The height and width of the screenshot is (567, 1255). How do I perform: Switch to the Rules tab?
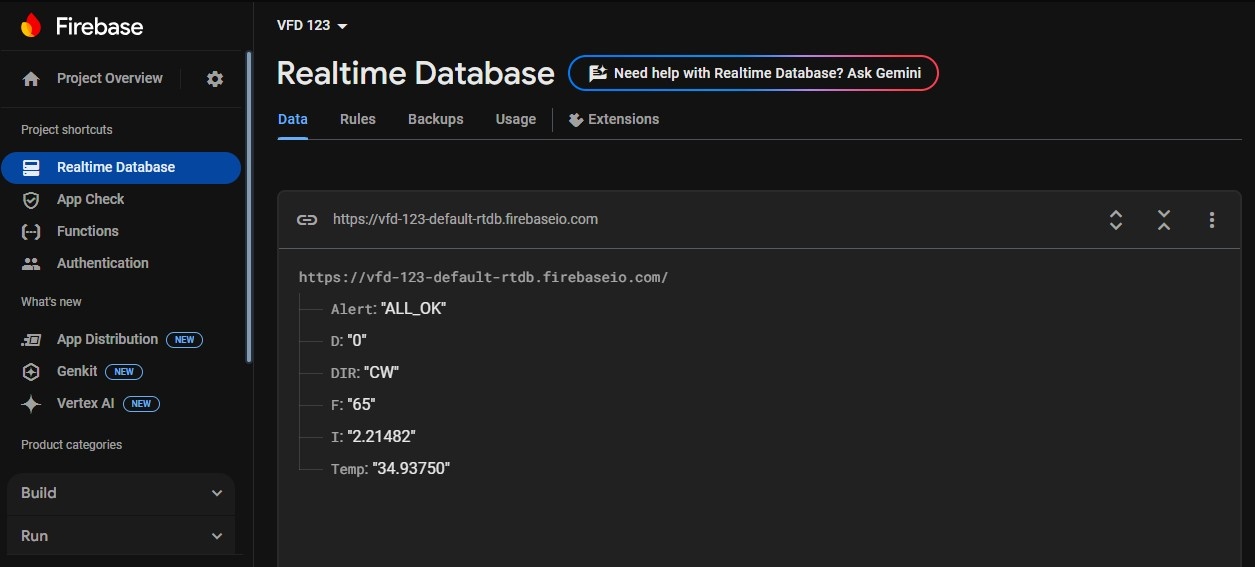(358, 119)
